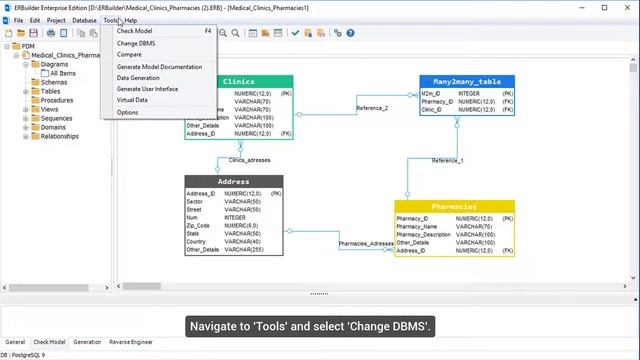The width and height of the screenshot is (640, 360).
Task: Copy selection with the Copy toolbar icon
Action: (81, 33)
